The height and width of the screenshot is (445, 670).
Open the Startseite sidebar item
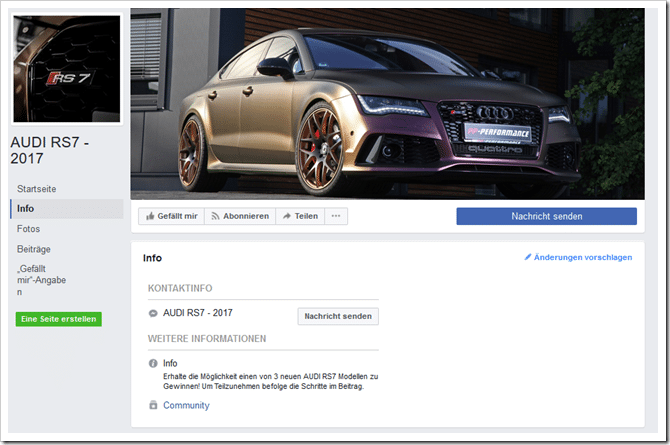[x=36, y=189]
